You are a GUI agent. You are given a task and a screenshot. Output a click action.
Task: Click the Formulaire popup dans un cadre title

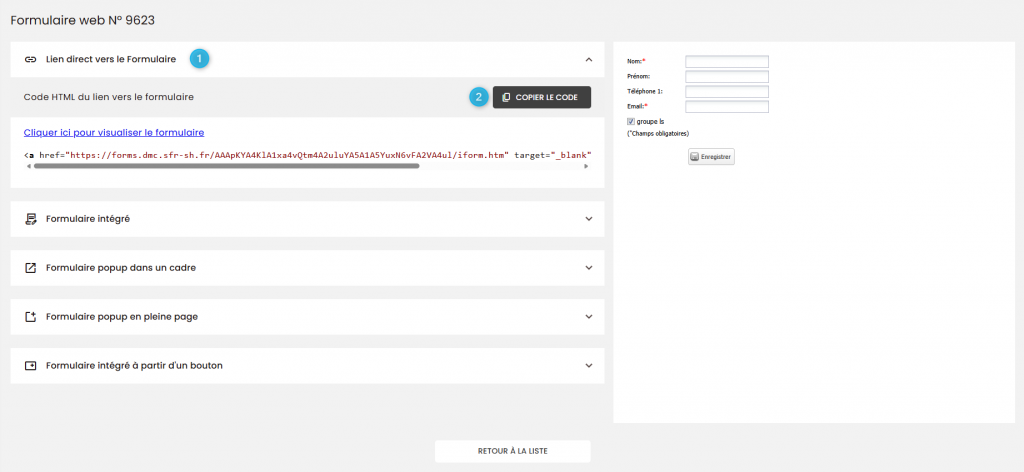pyautogui.click(x=121, y=268)
